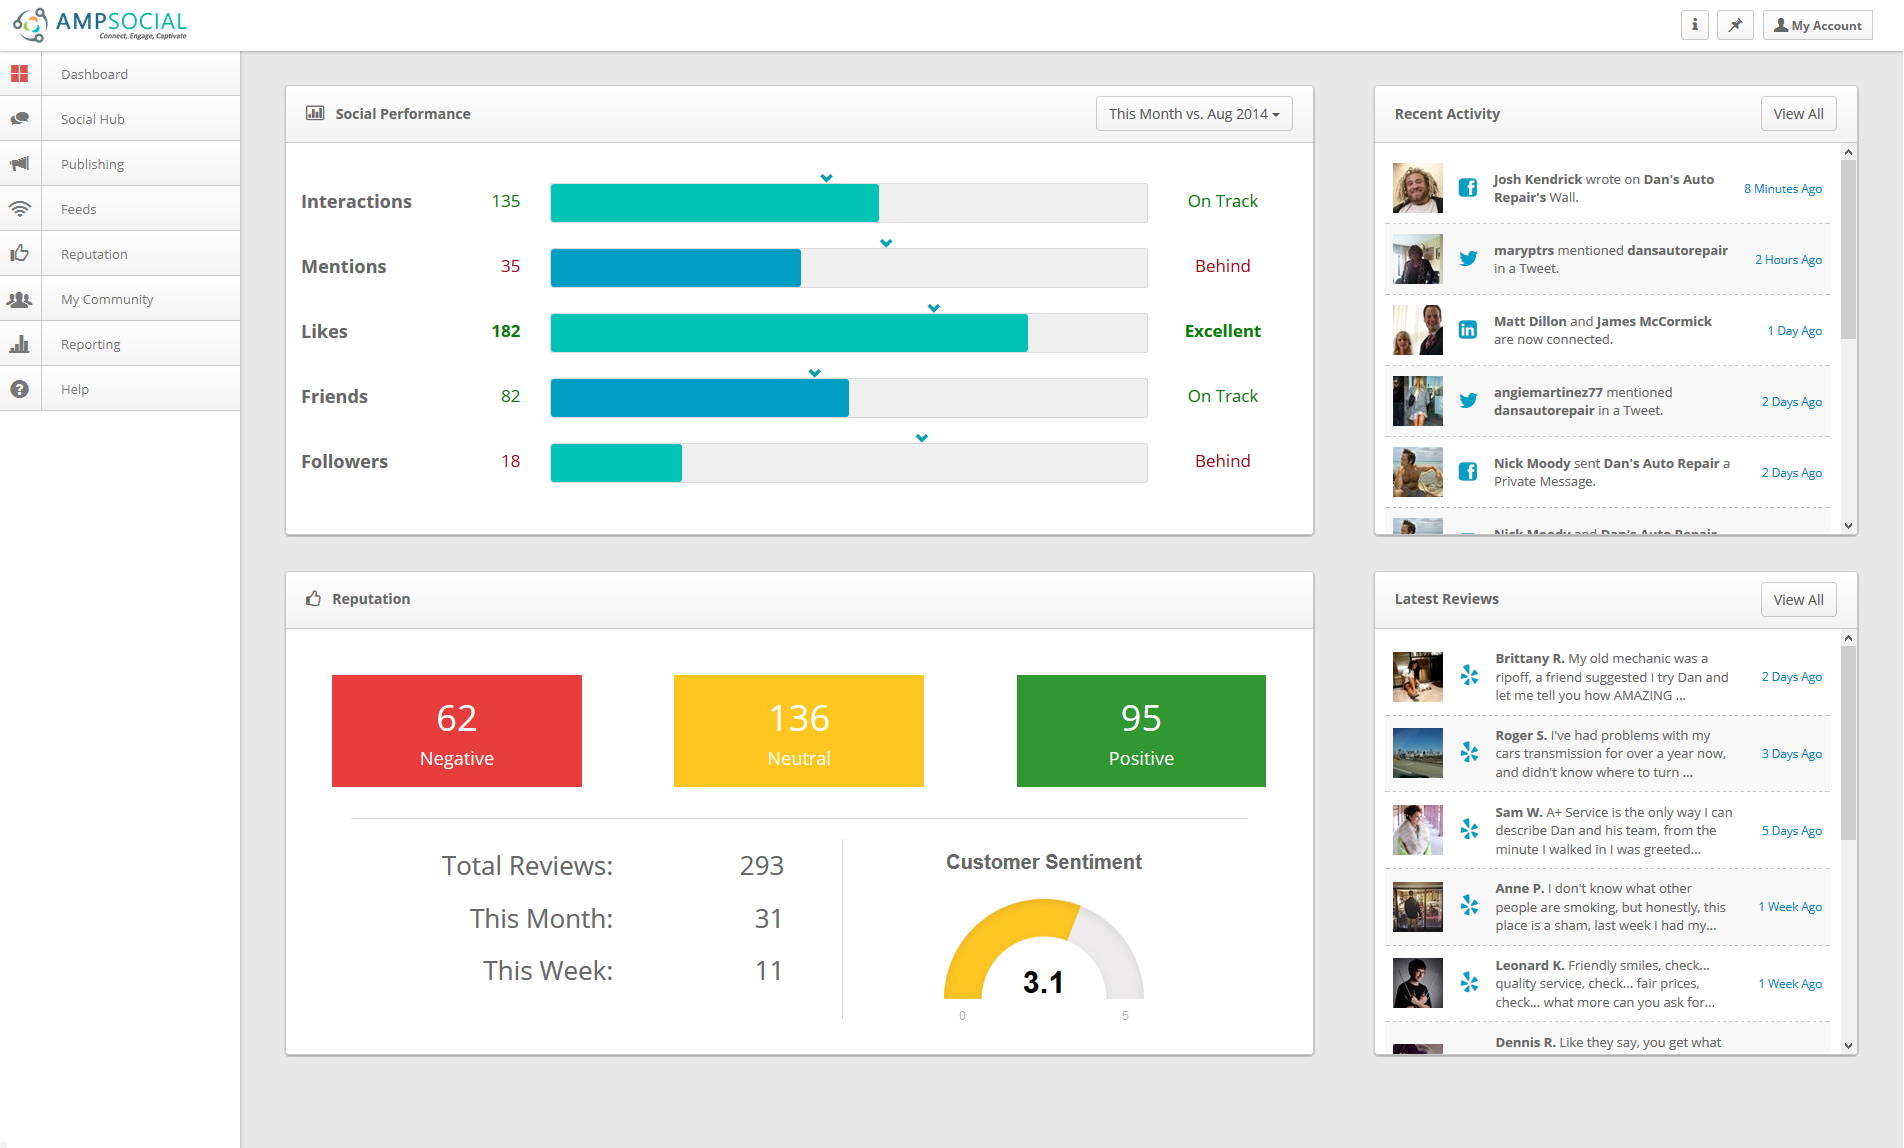Click the 8 Minutes Ago timestamp link
The width and height of the screenshot is (1904, 1148).
pos(1783,189)
